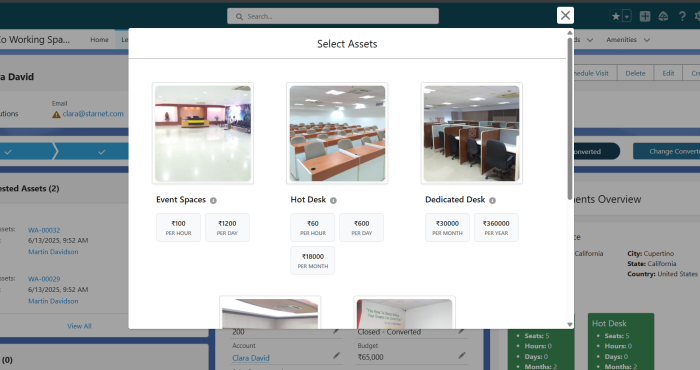Select the Hot Desk image

click(337, 133)
